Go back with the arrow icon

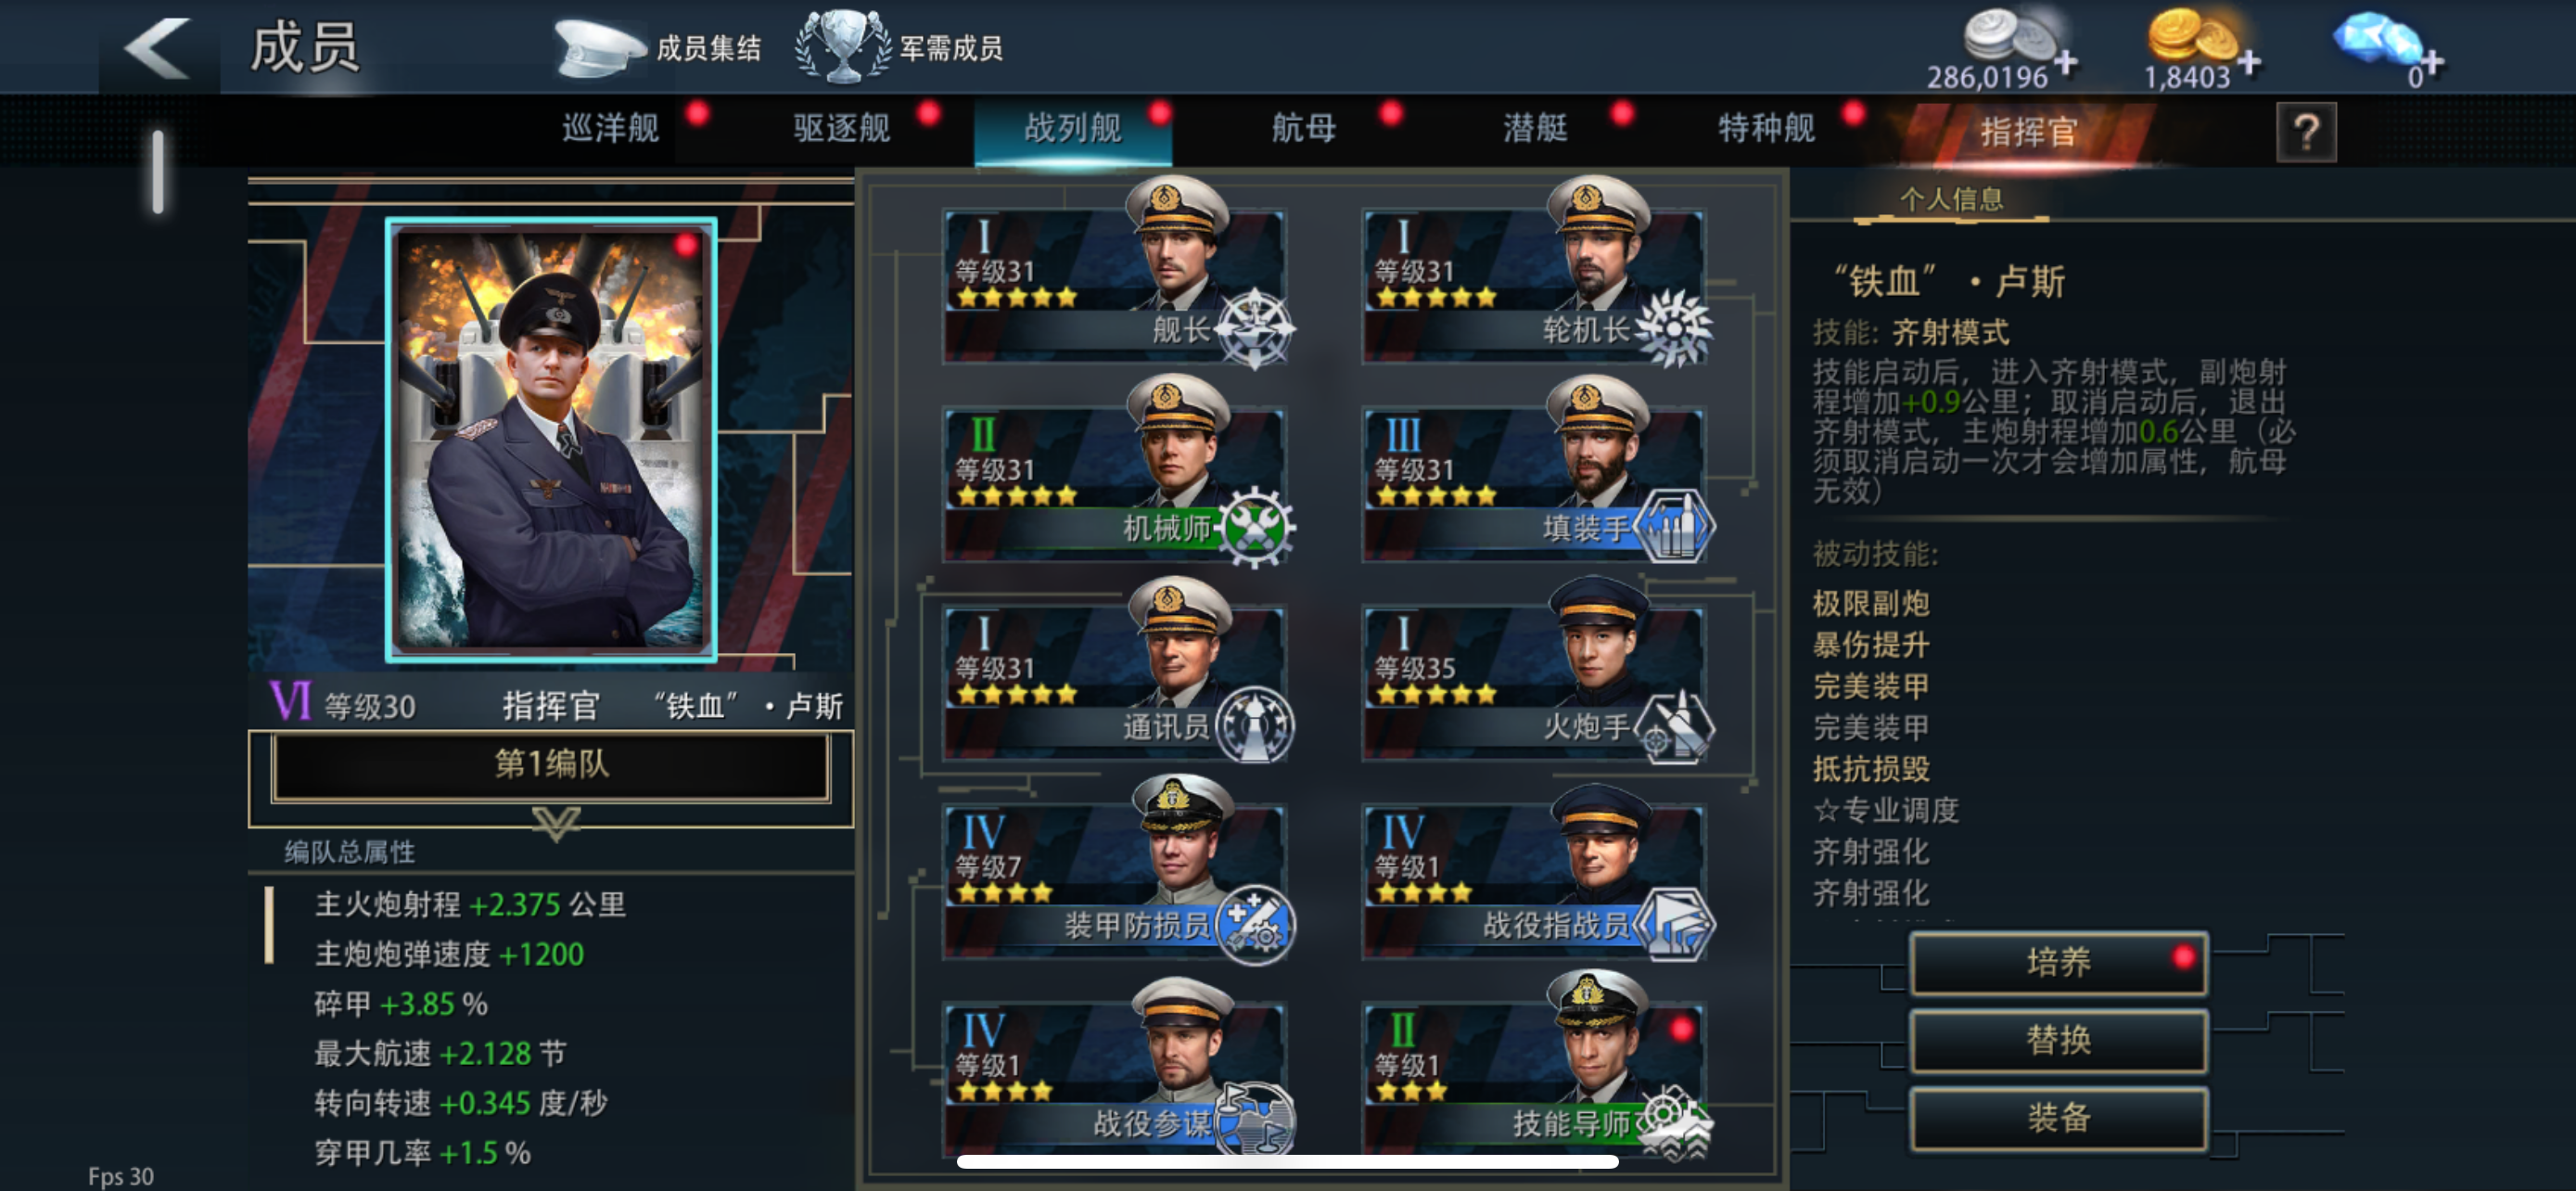click(158, 47)
